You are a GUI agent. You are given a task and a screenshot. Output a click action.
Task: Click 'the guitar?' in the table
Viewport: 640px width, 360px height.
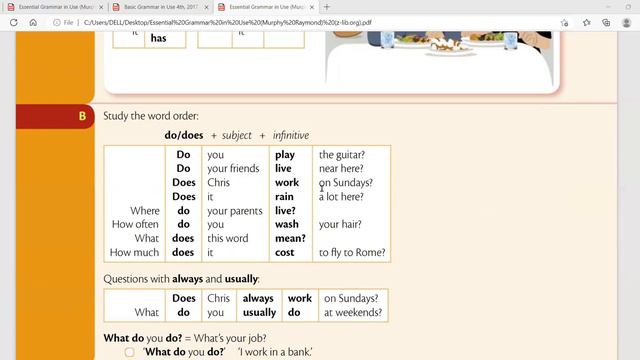click(x=342, y=155)
